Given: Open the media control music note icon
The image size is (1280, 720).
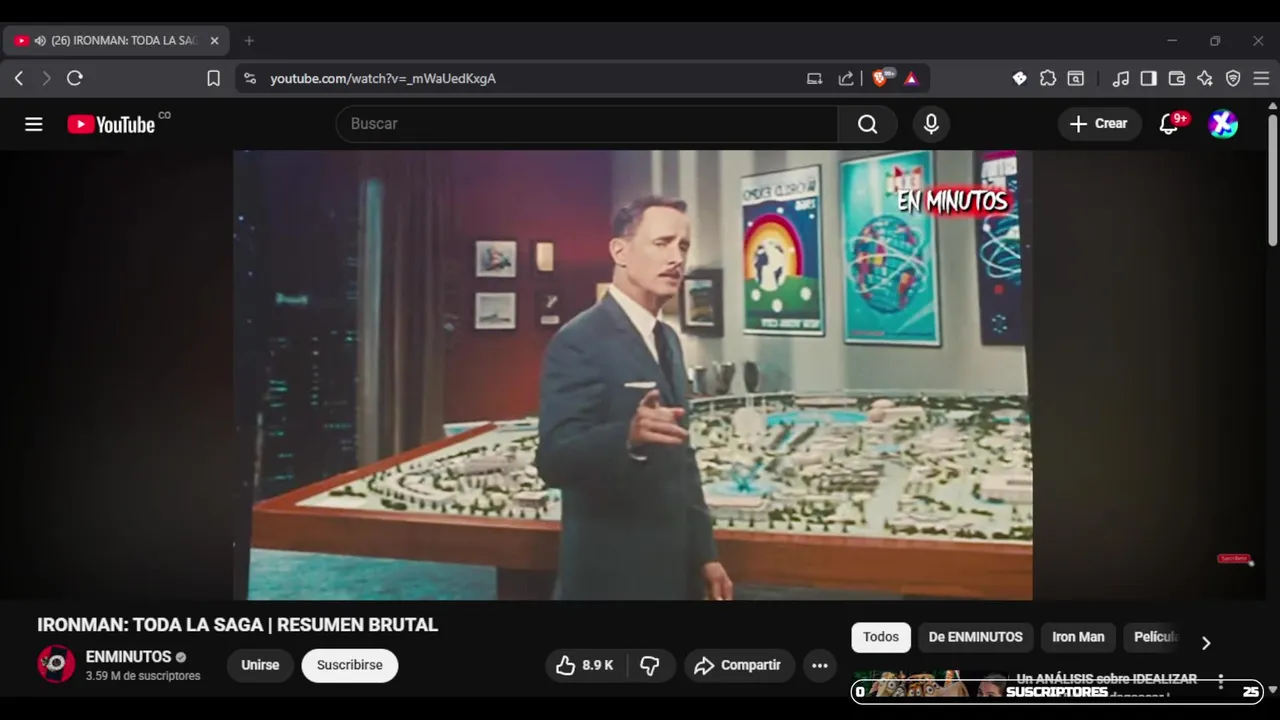Looking at the screenshot, I should (1121, 78).
